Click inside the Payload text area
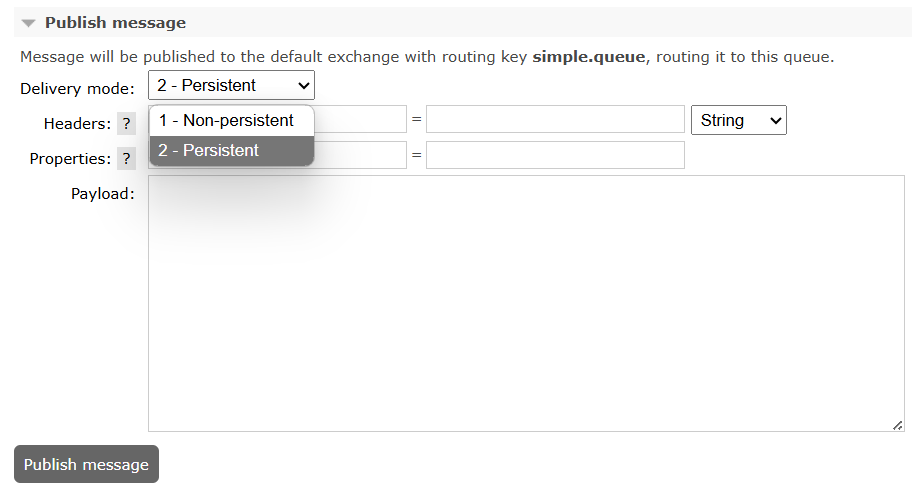 [526, 303]
